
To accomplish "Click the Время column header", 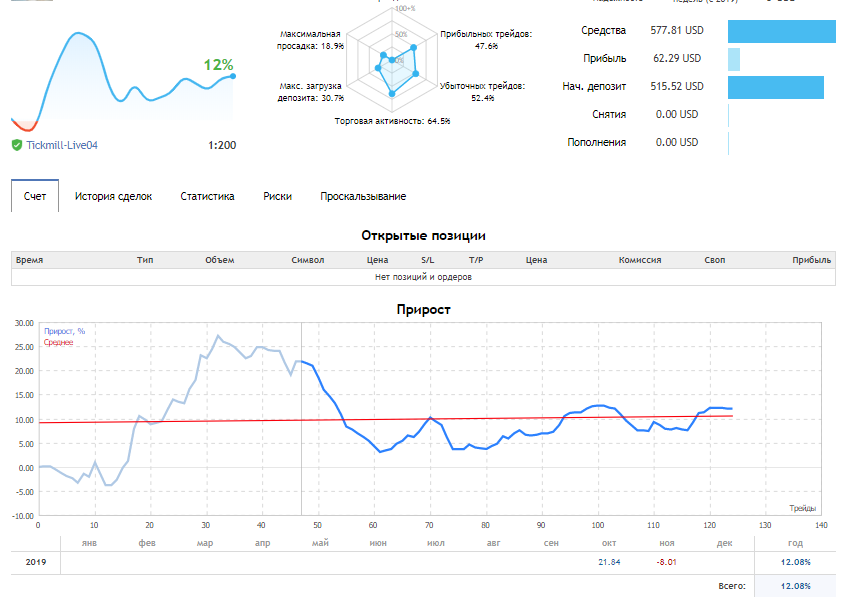I will (x=29, y=260).
